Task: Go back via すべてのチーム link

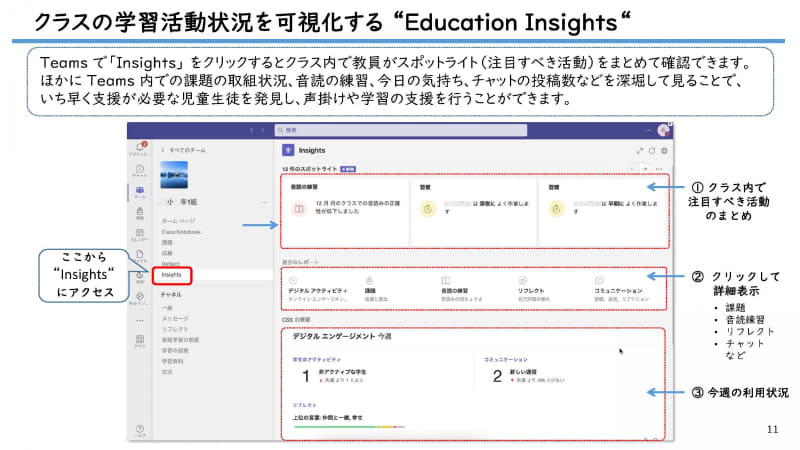Action: tap(184, 150)
